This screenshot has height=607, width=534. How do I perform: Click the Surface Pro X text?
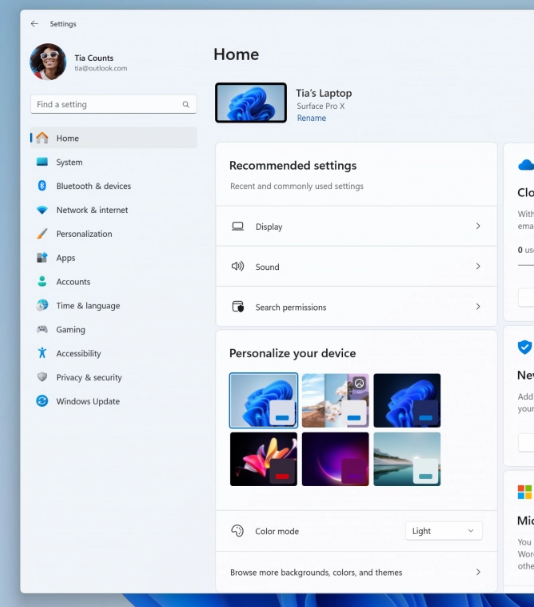321,106
